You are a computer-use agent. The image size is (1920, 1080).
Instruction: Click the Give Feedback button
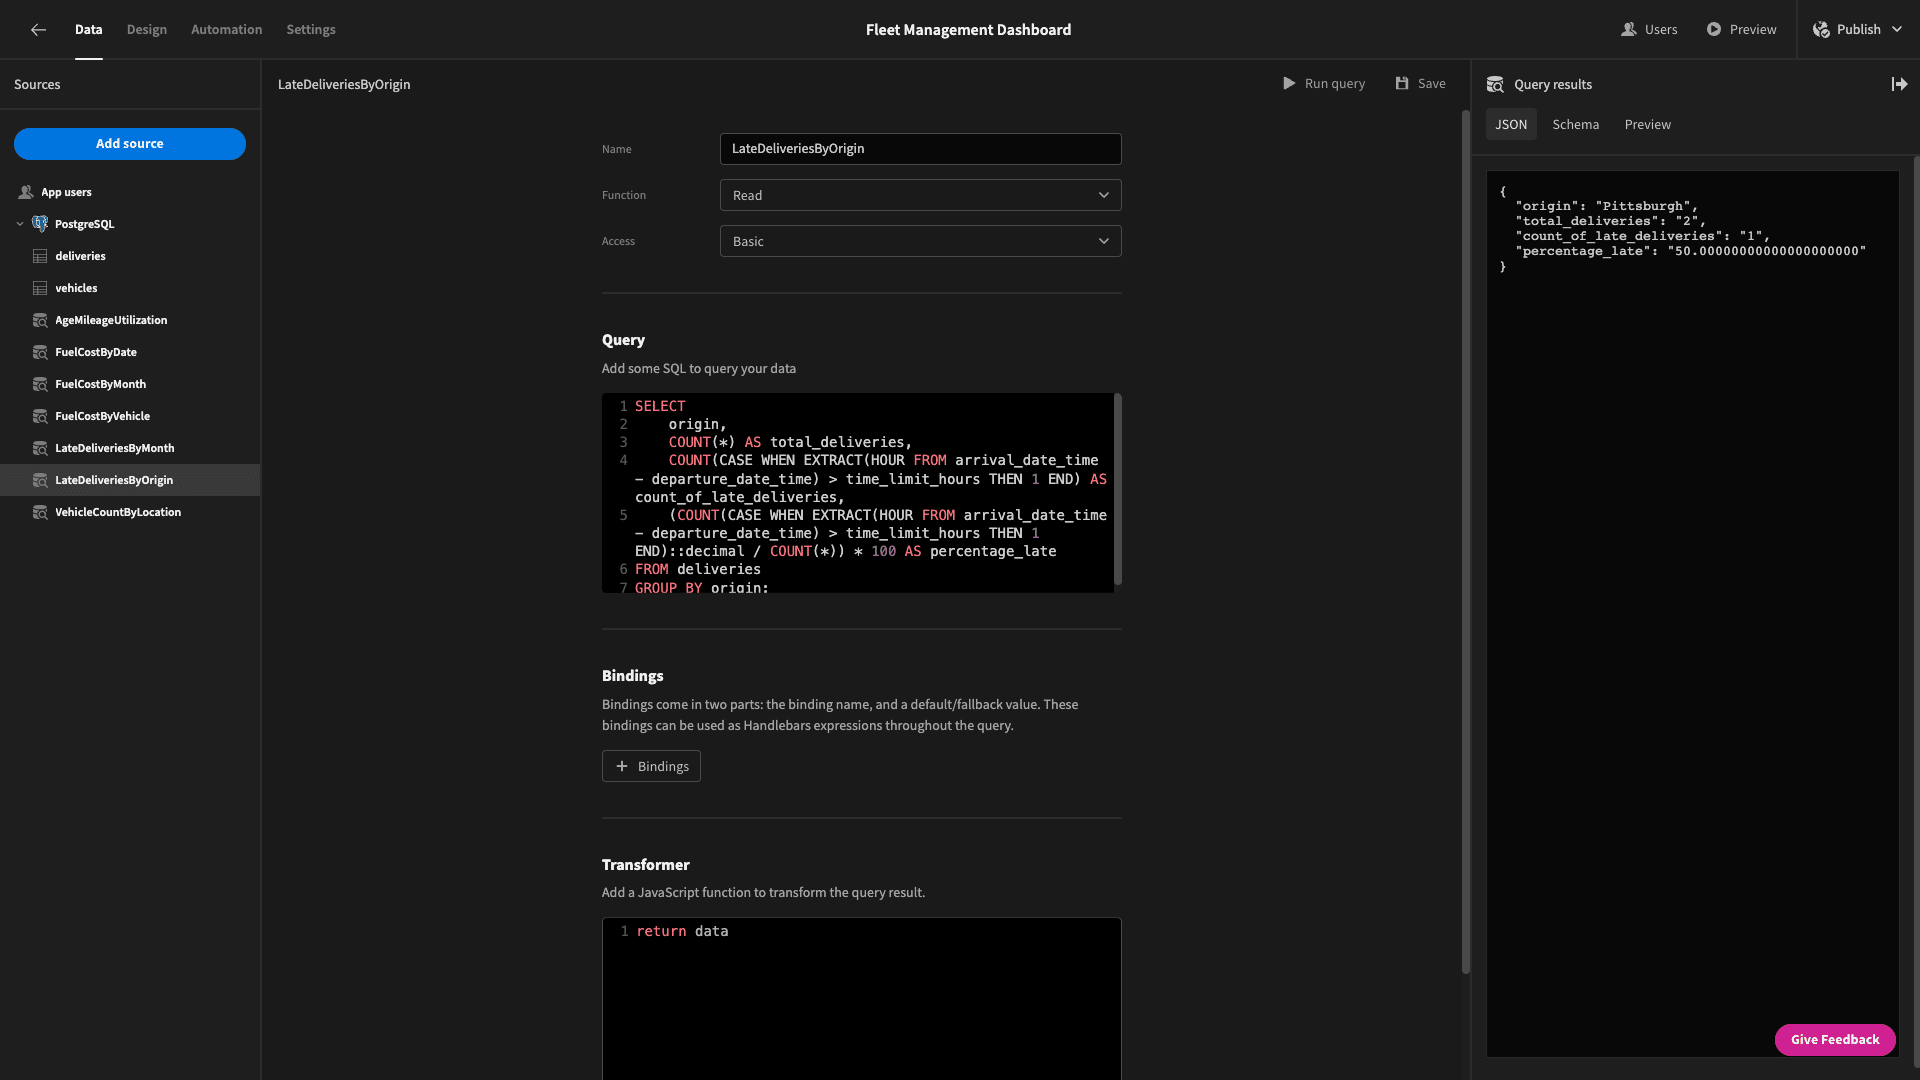[1835, 1040]
